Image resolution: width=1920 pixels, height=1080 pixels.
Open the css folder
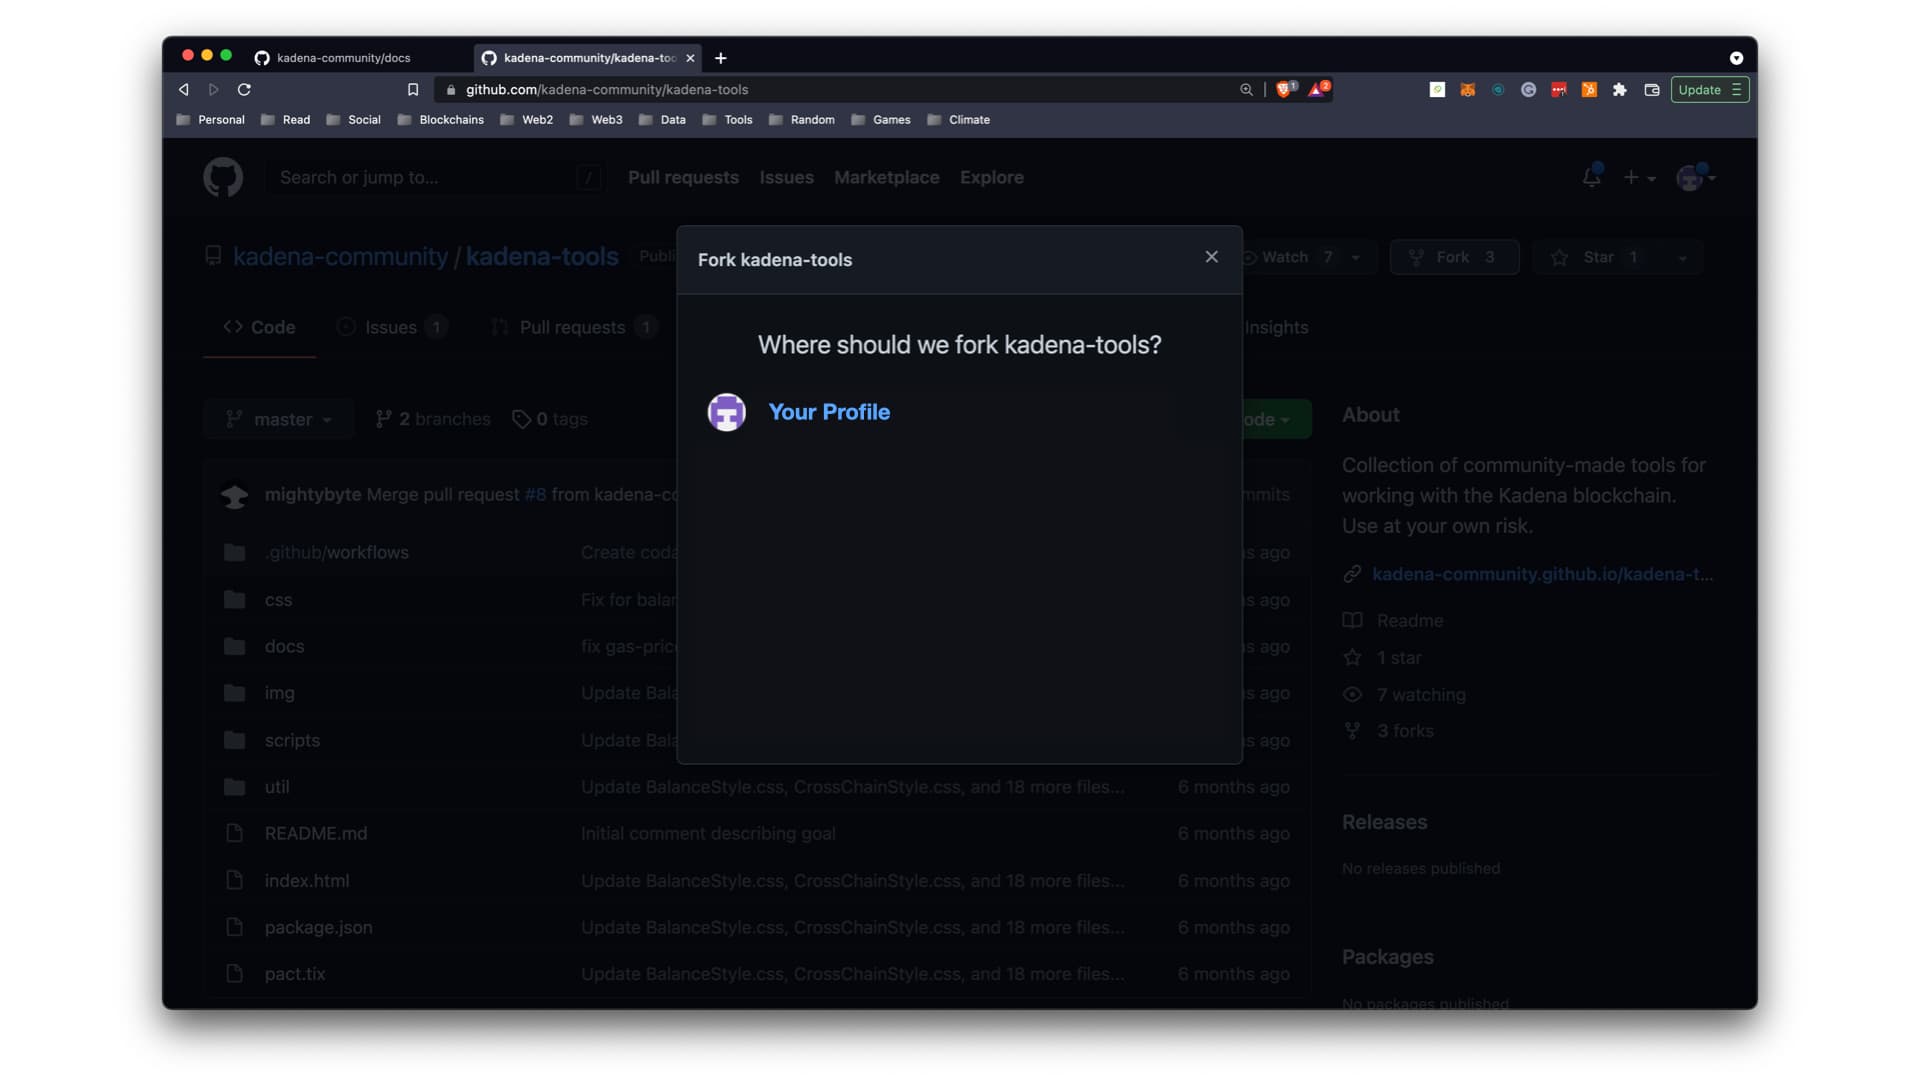click(278, 600)
